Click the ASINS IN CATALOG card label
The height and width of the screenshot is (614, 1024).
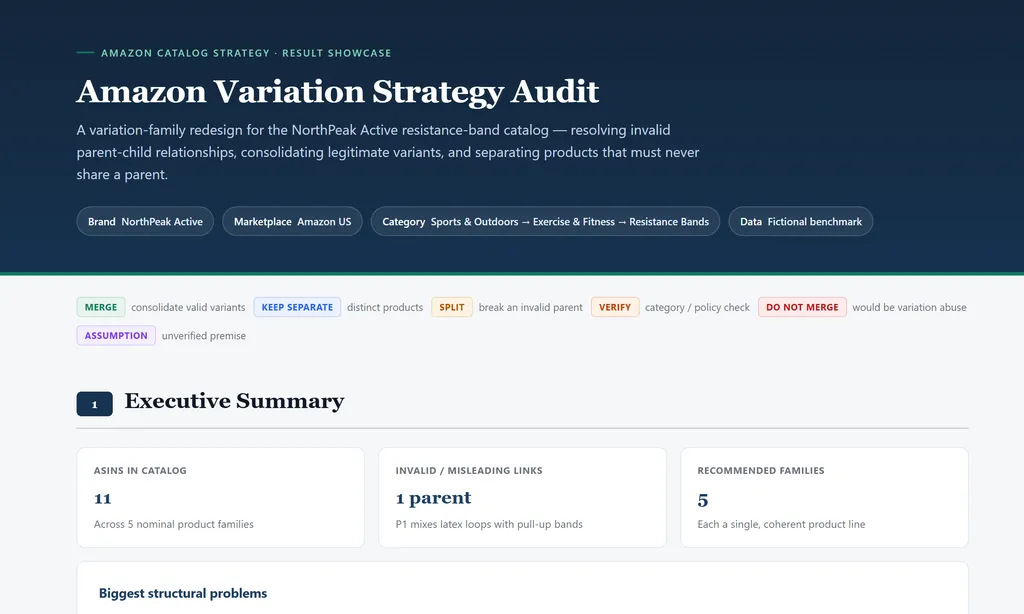(140, 470)
